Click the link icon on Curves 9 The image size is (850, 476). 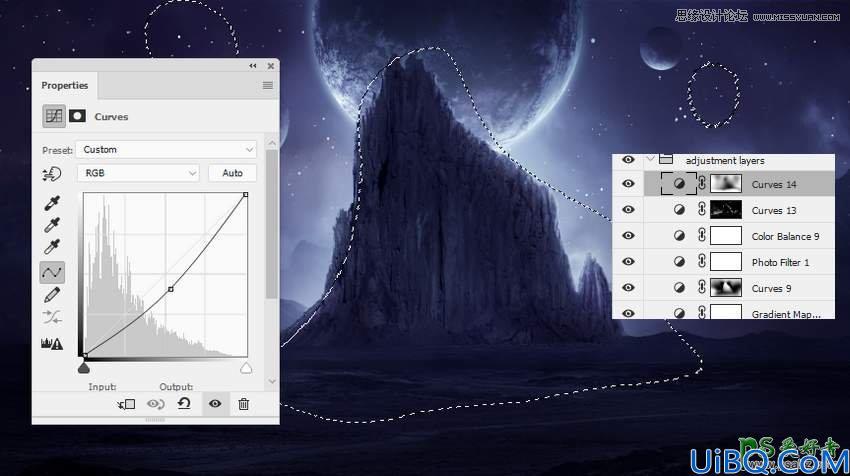coord(702,288)
